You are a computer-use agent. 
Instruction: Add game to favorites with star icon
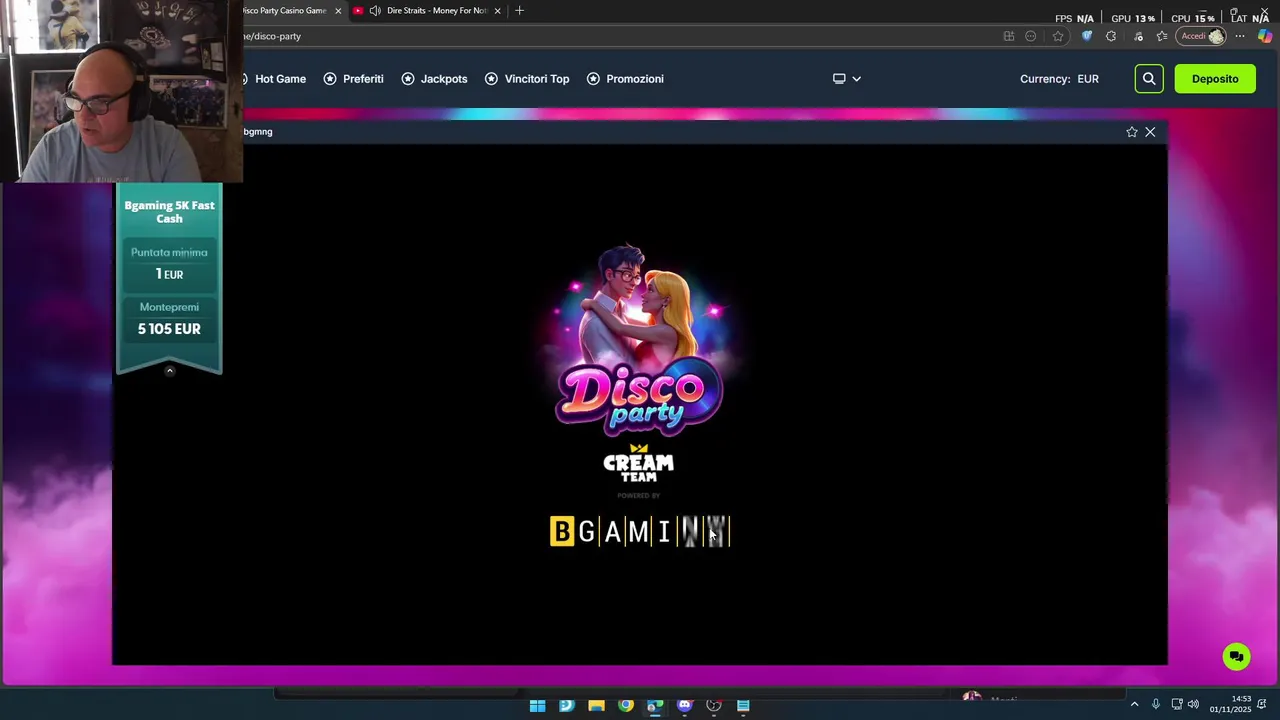tap(1132, 132)
